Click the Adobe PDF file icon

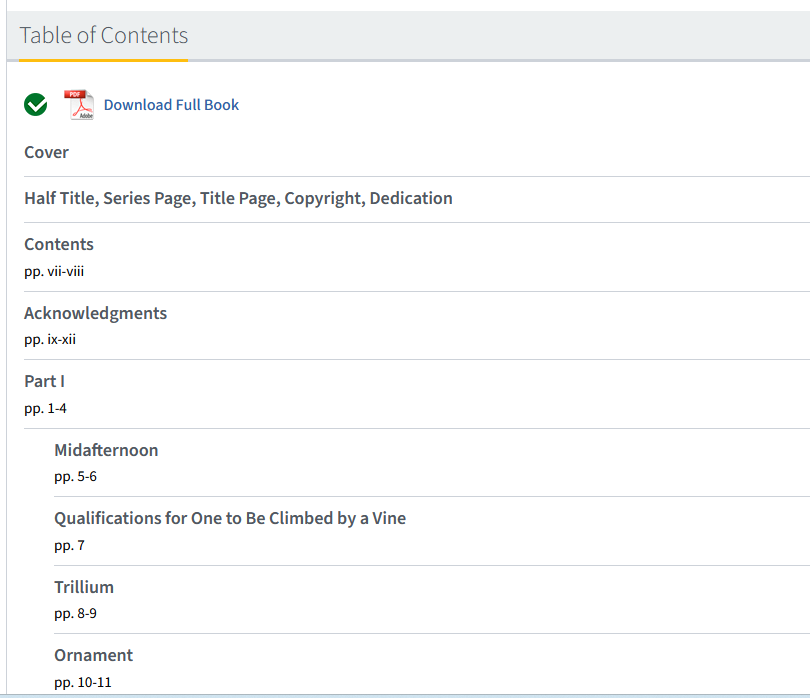79,104
